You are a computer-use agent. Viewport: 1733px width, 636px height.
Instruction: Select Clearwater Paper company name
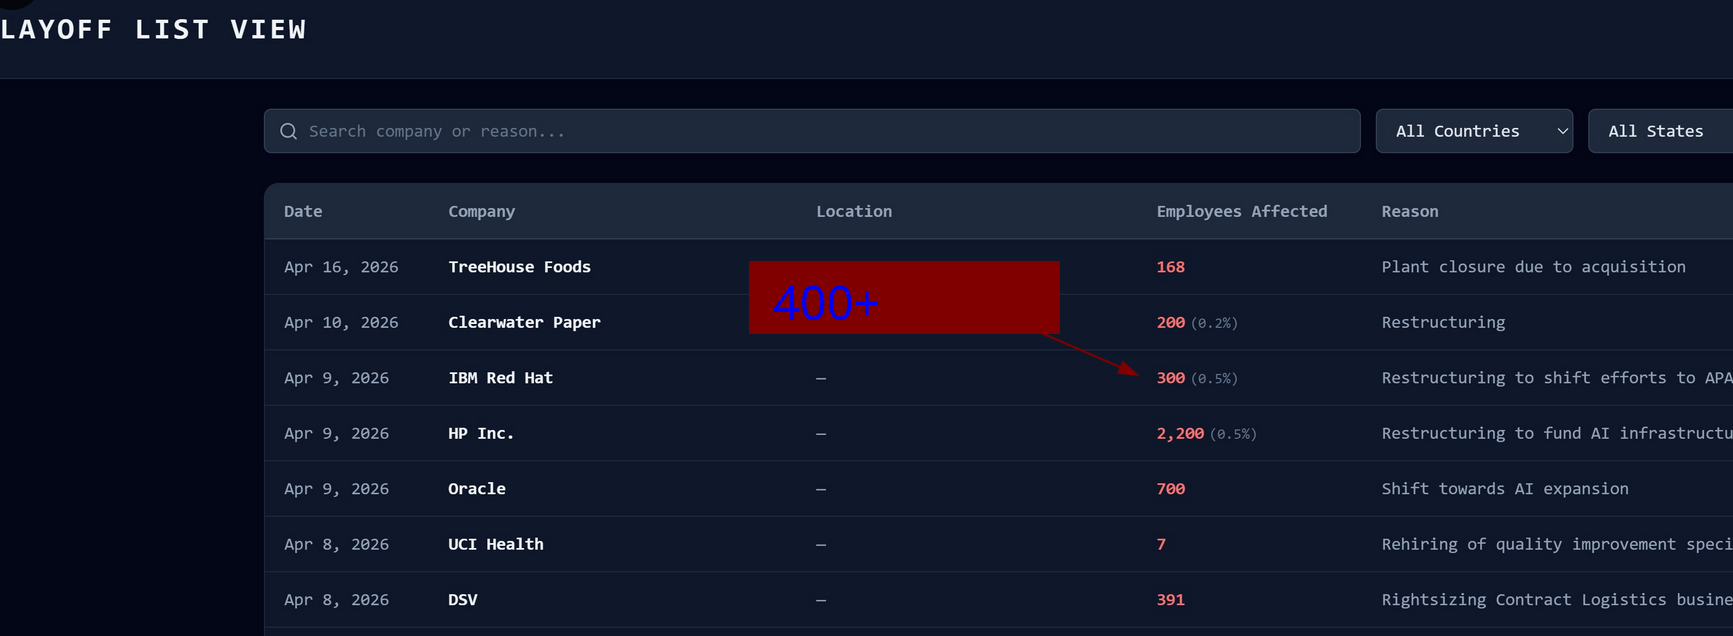click(x=524, y=322)
